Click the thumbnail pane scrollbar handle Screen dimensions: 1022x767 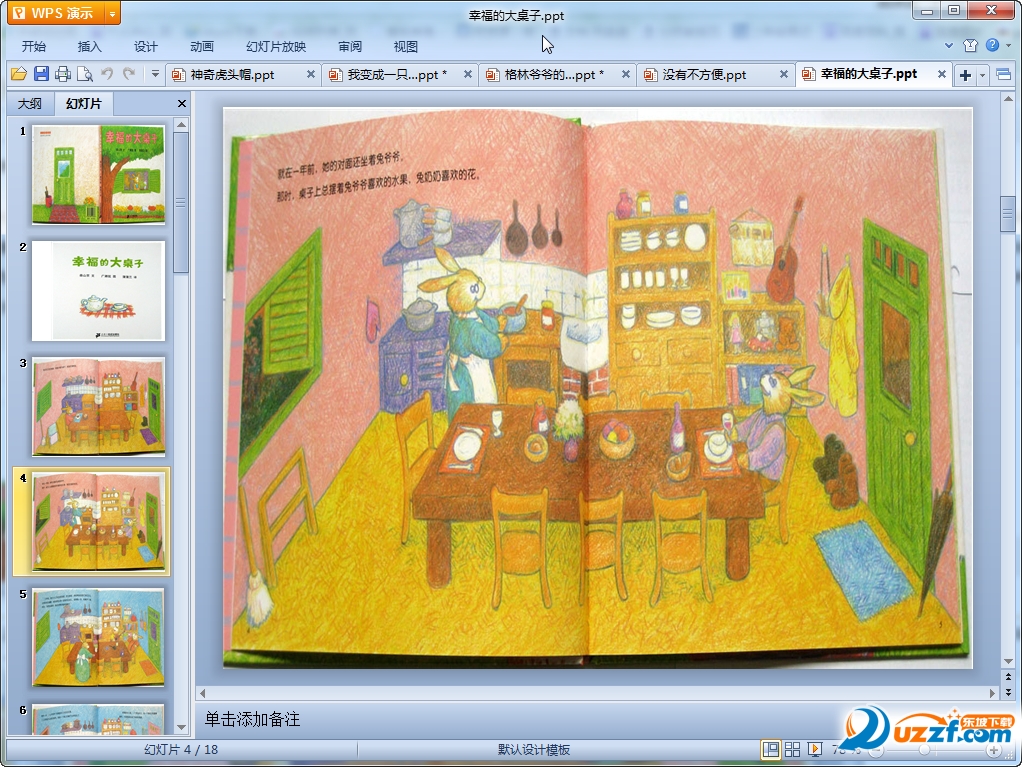[181, 203]
